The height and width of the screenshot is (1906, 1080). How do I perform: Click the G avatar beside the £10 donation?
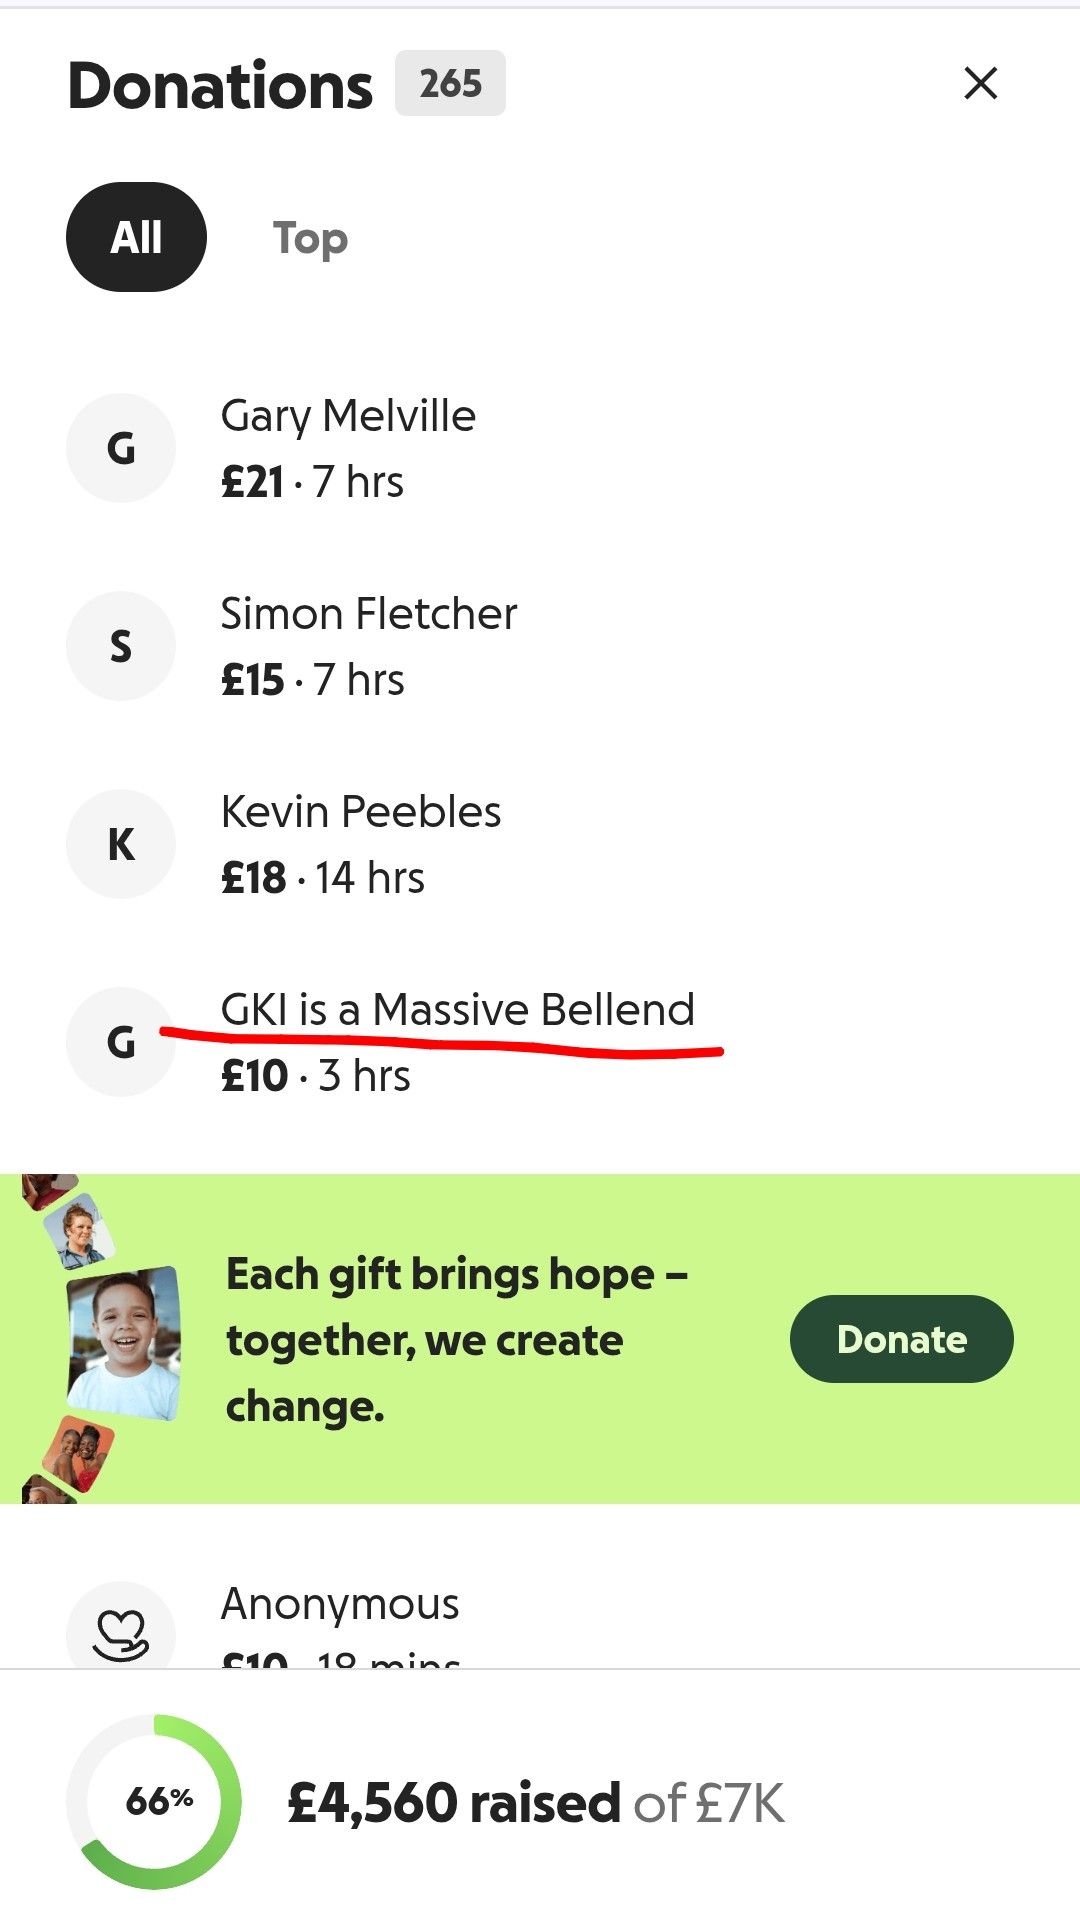[x=121, y=1042]
